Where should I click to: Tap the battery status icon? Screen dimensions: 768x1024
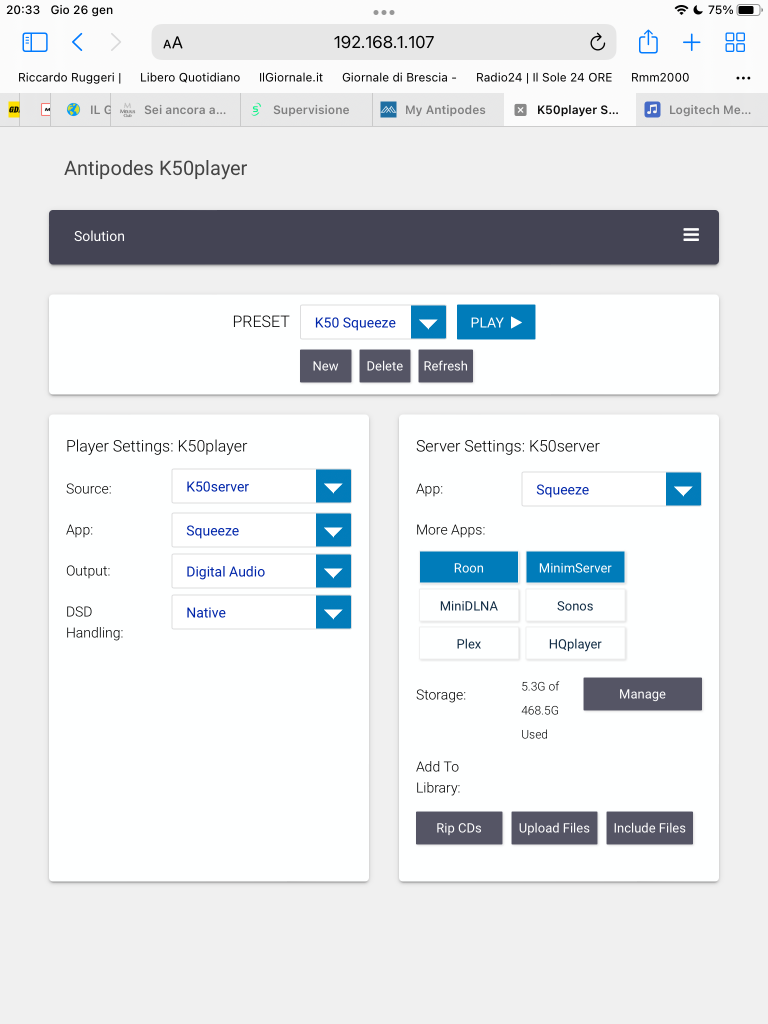coord(749,10)
